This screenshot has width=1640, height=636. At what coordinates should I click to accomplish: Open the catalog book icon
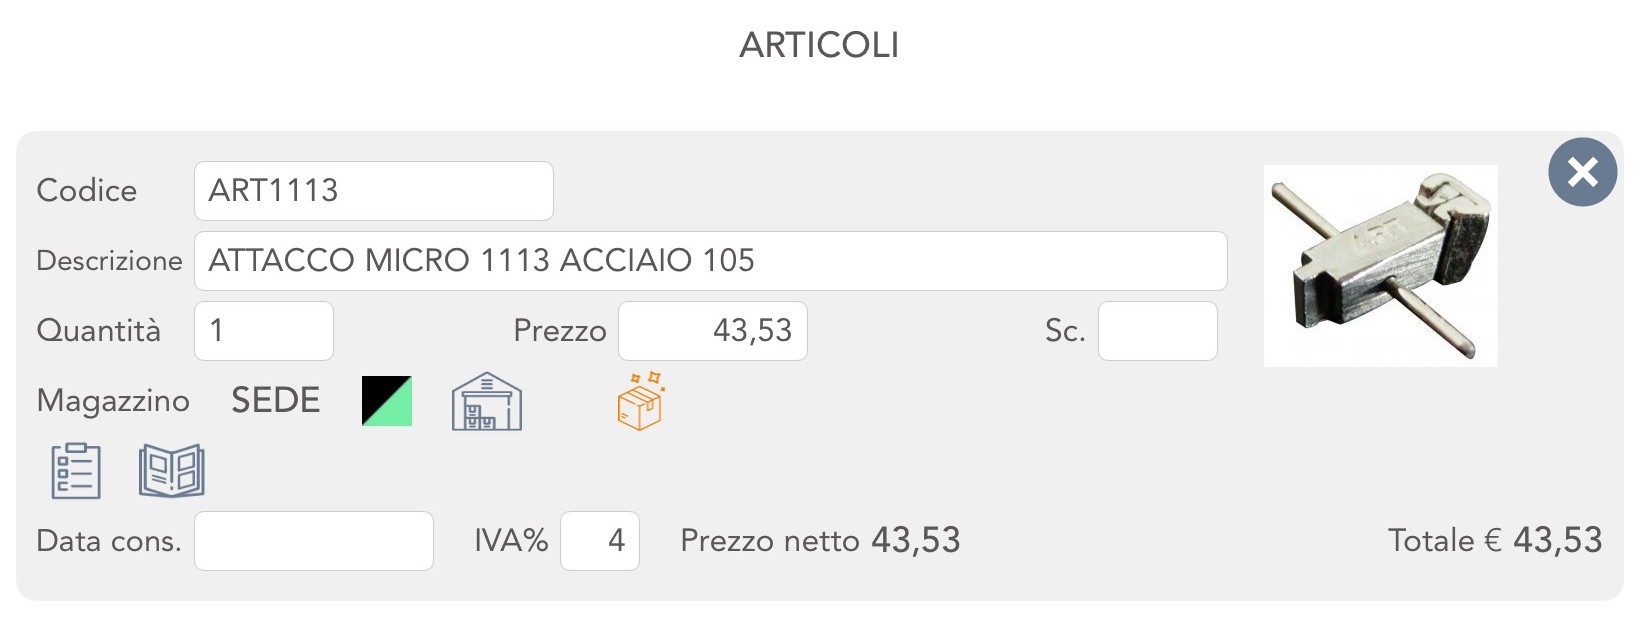point(171,470)
